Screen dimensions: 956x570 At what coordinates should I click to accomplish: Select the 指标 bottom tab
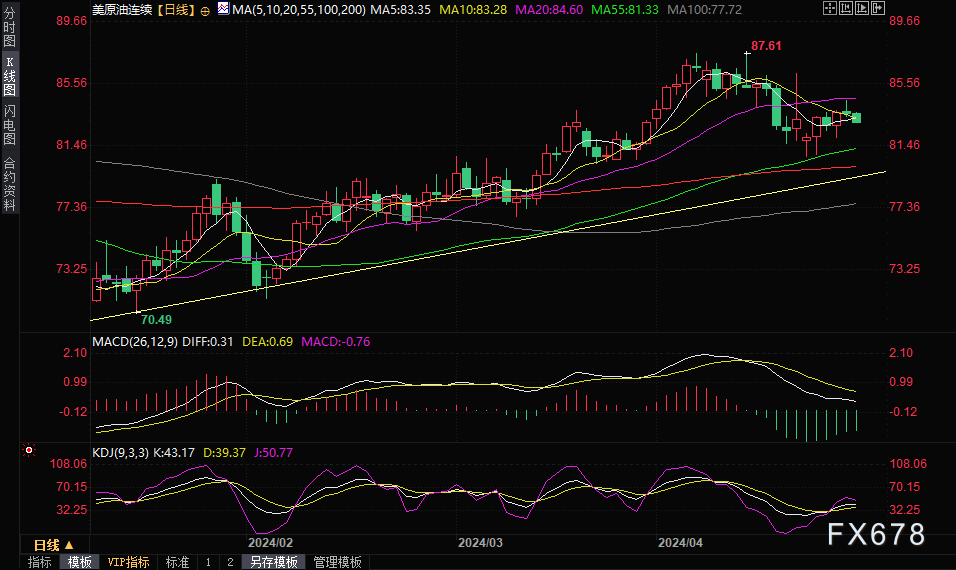[40, 562]
